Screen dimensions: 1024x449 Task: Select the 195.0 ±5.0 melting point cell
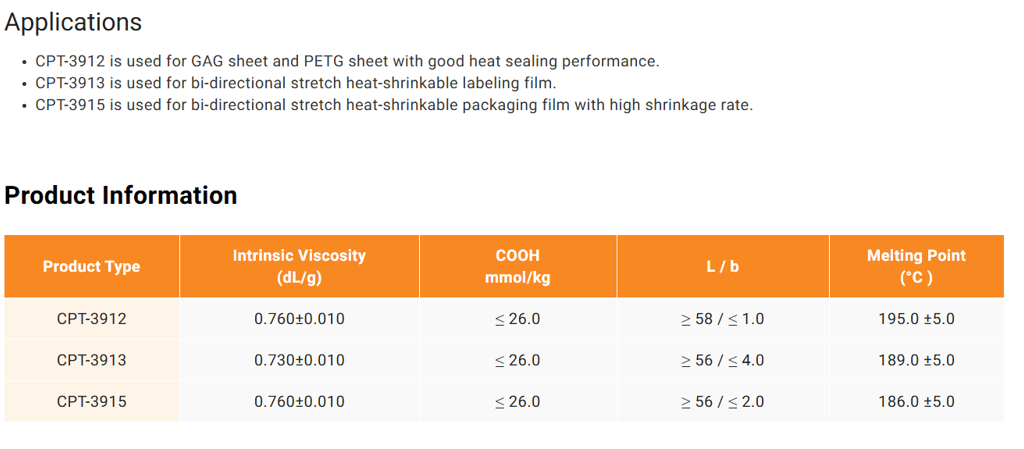pos(917,319)
